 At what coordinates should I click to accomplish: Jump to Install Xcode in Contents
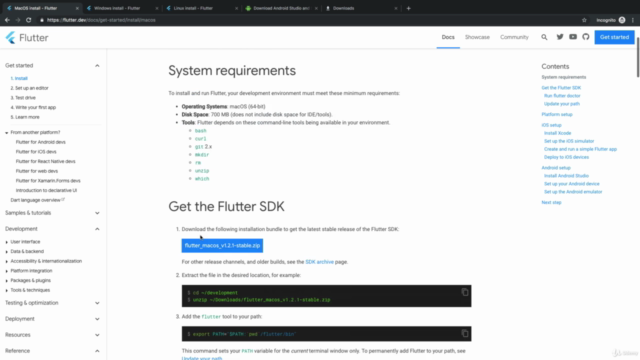558,133
